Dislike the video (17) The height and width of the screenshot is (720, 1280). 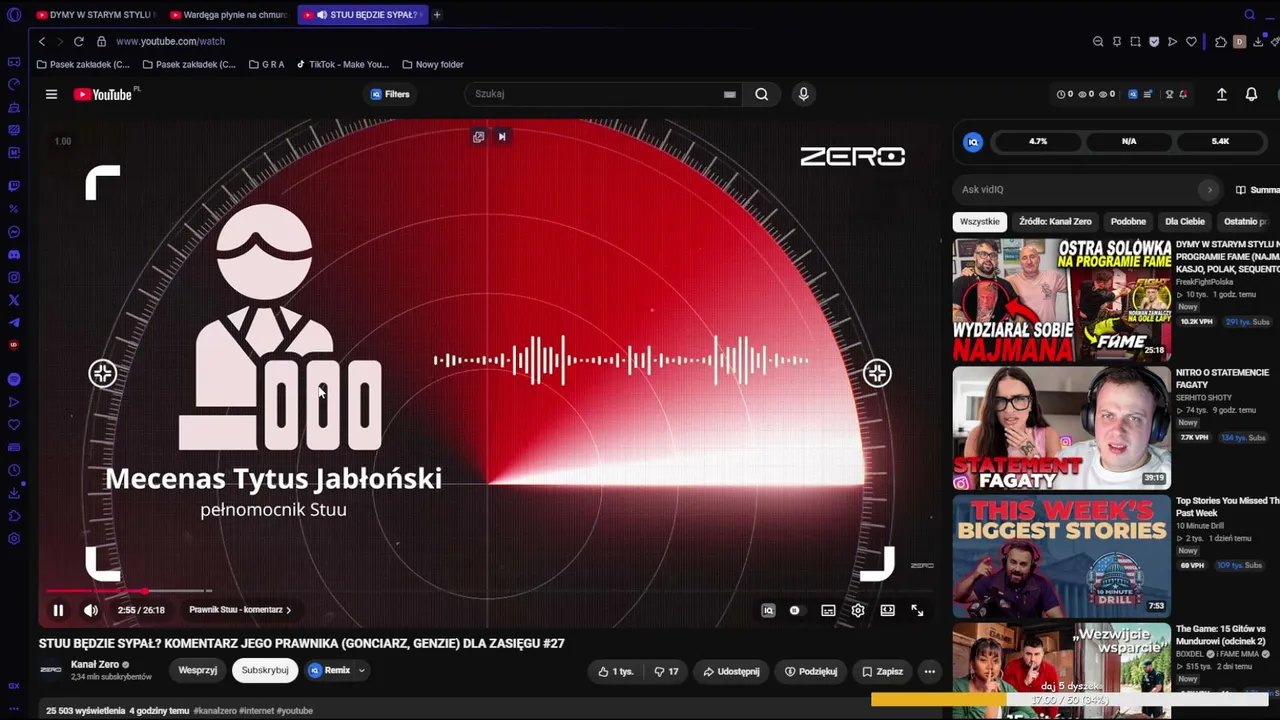pos(666,671)
